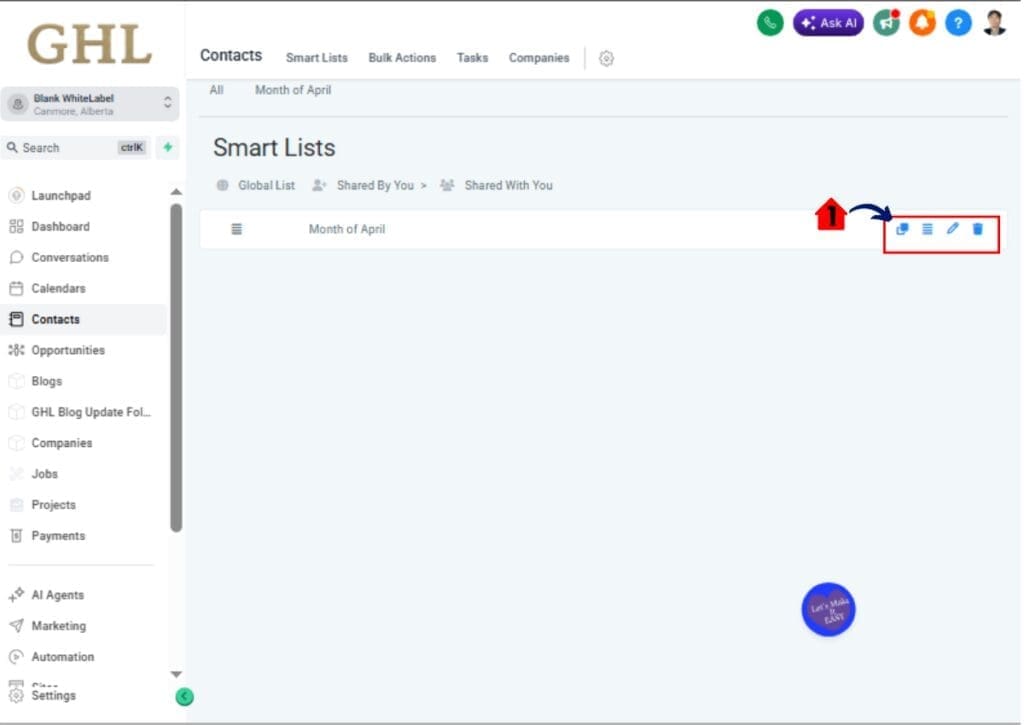1024x725 pixels.
Task: Open Companies in sidebar
Action: click(x=61, y=443)
